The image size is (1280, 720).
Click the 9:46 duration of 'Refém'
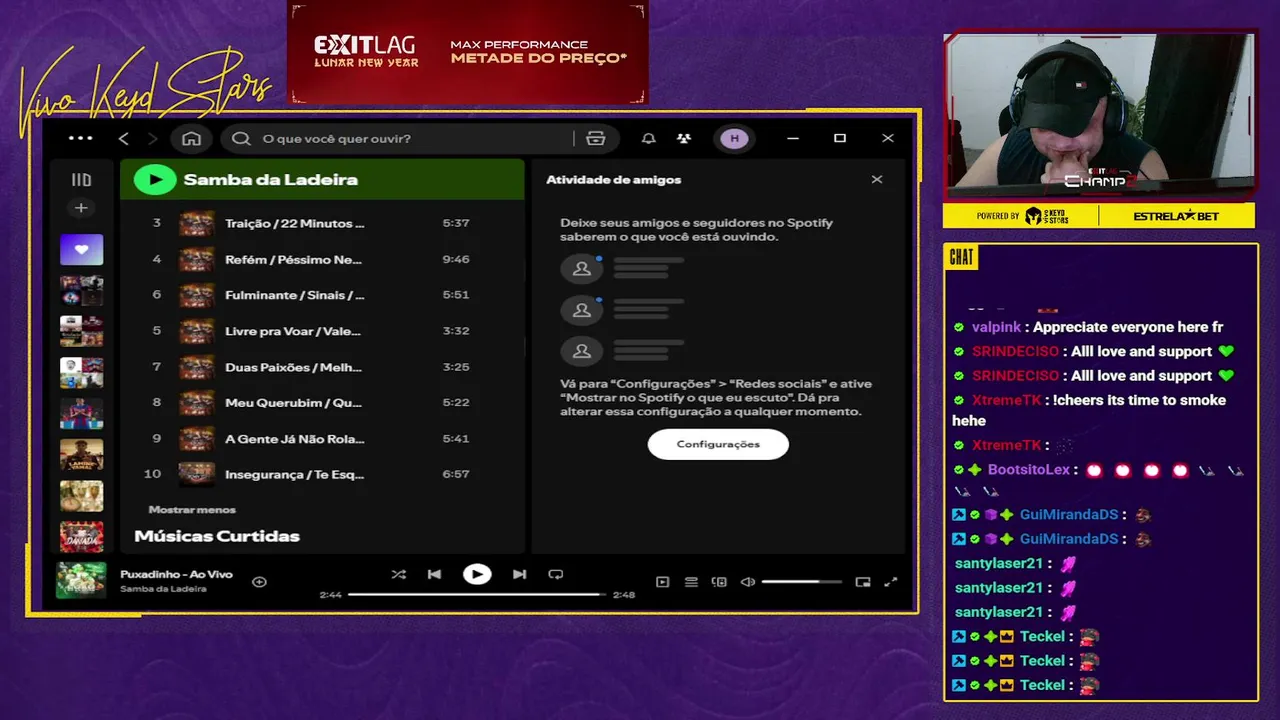[456, 259]
